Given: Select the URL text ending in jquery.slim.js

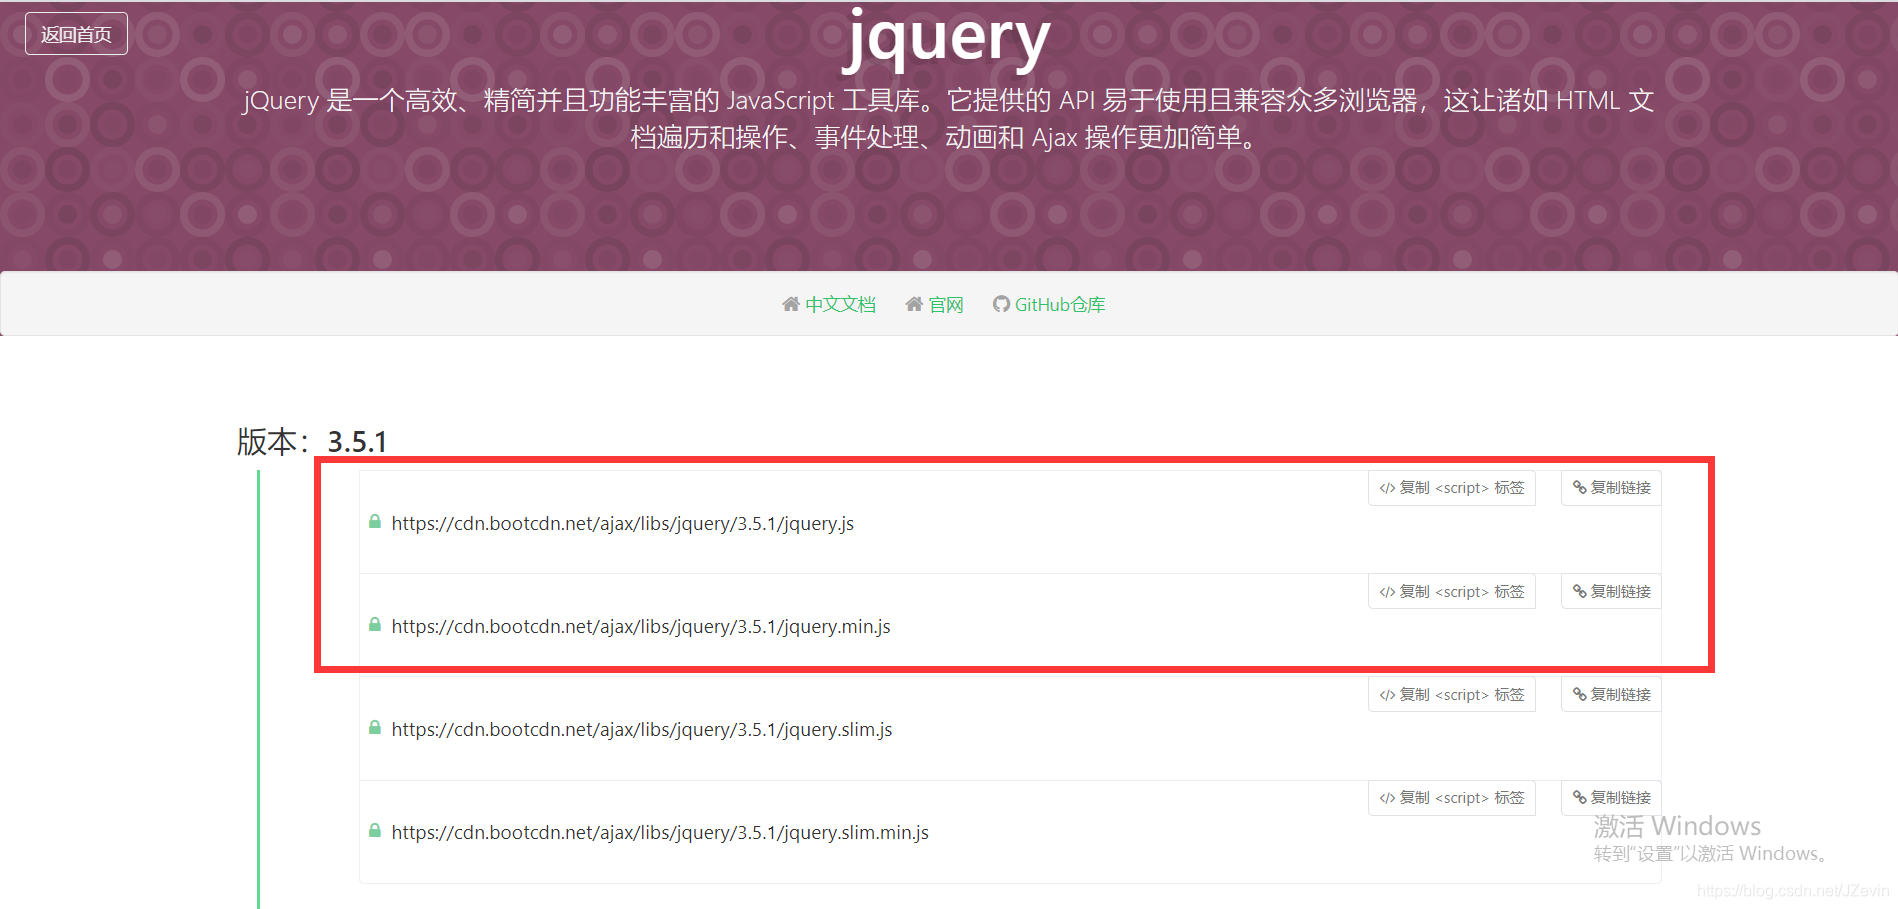Looking at the screenshot, I should click(642, 730).
